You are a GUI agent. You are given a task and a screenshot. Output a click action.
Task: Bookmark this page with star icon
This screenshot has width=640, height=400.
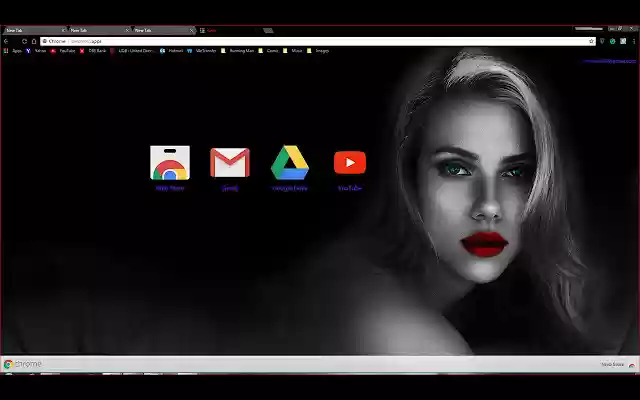click(x=591, y=41)
